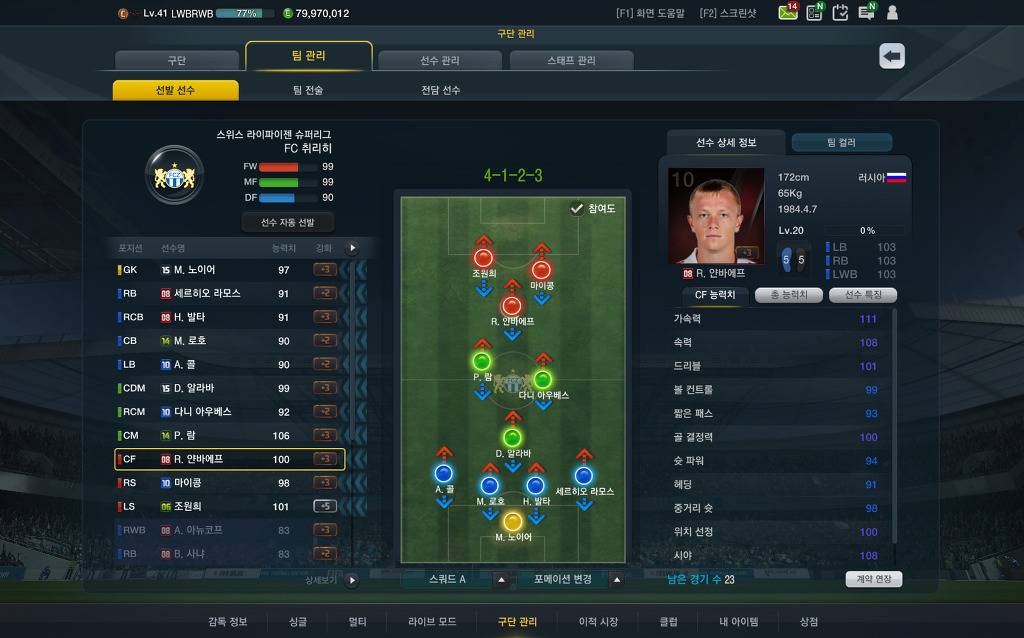Select M. 노이어 goalkeeper marker on pitch
Screen dimensions: 1024x638
[x=513, y=521]
